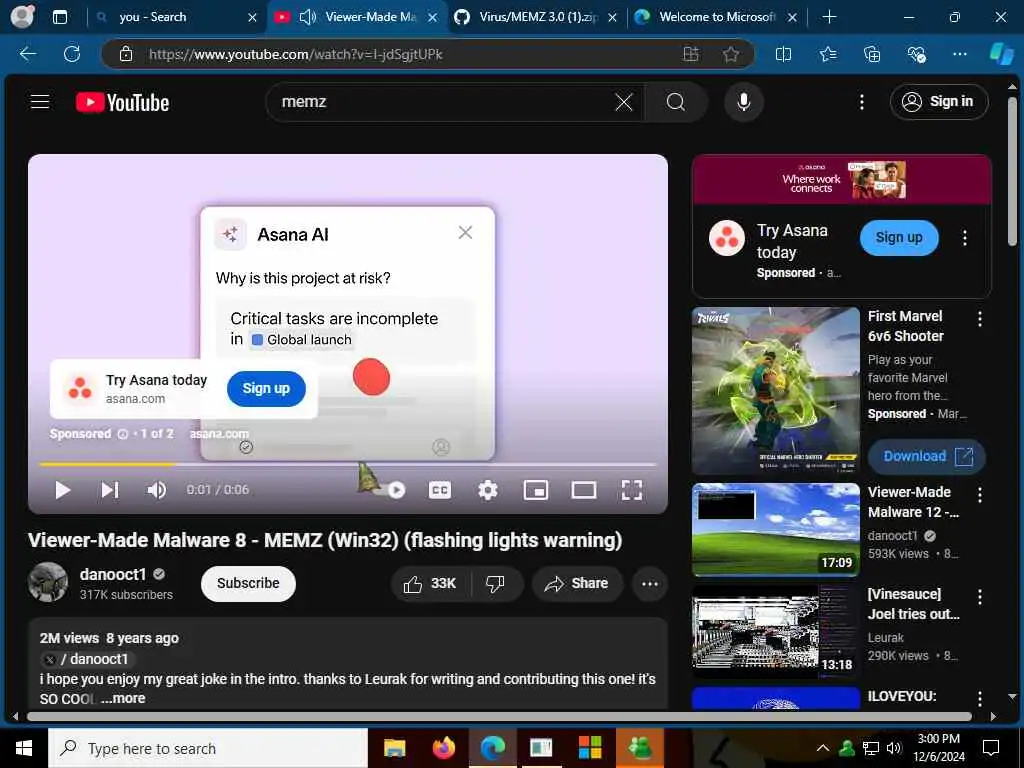Image resolution: width=1024 pixels, height=768 pixels.
Task: Expand description with ...more
Action: [123, 698]
